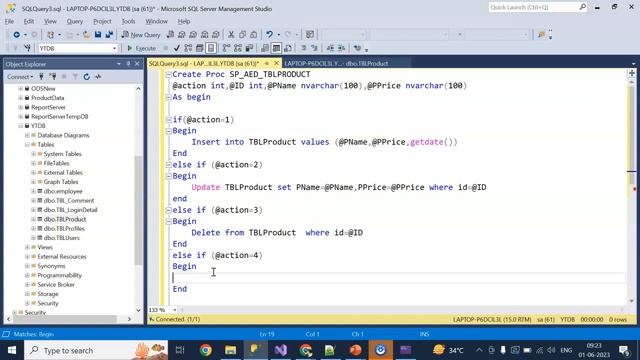
Task: Click the Save All icon
Action: pyautogui.click(x=109, y=35)
